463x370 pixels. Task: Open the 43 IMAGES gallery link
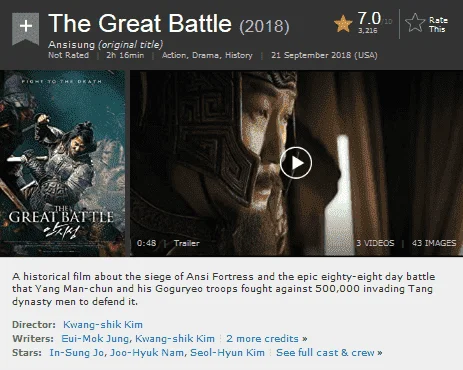tap(434, 243)
